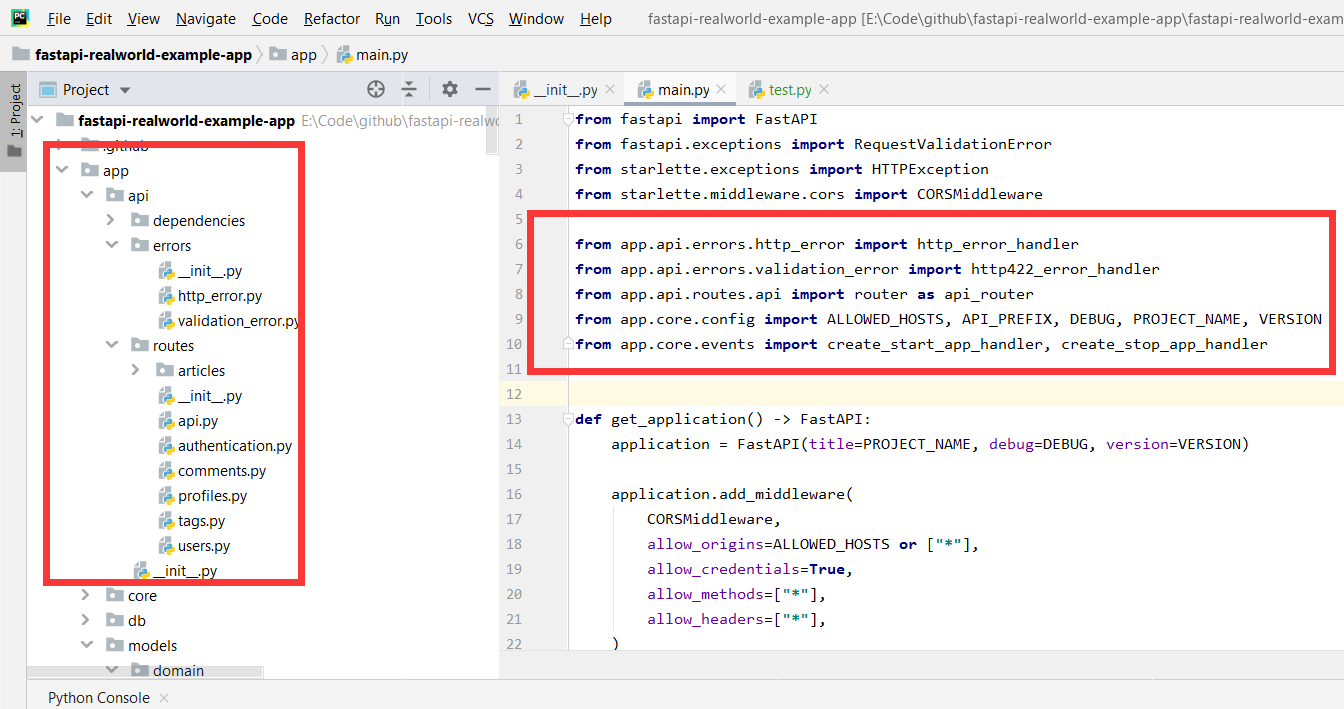Click the collapse all icon in Project panel
The height and width of the screenshot is (709, 1344).
(x=409, y=89)
